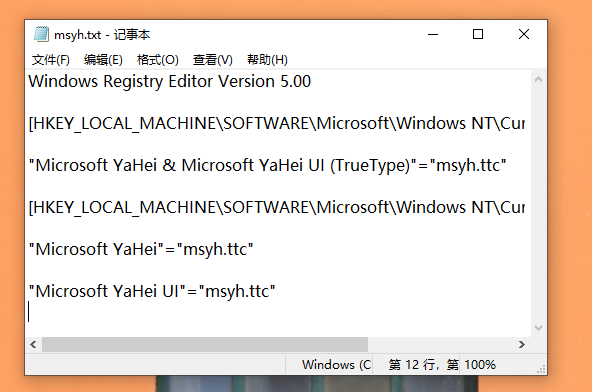Click the line "Windows Registry Editor Version 5.00"

tap(170, 81)
